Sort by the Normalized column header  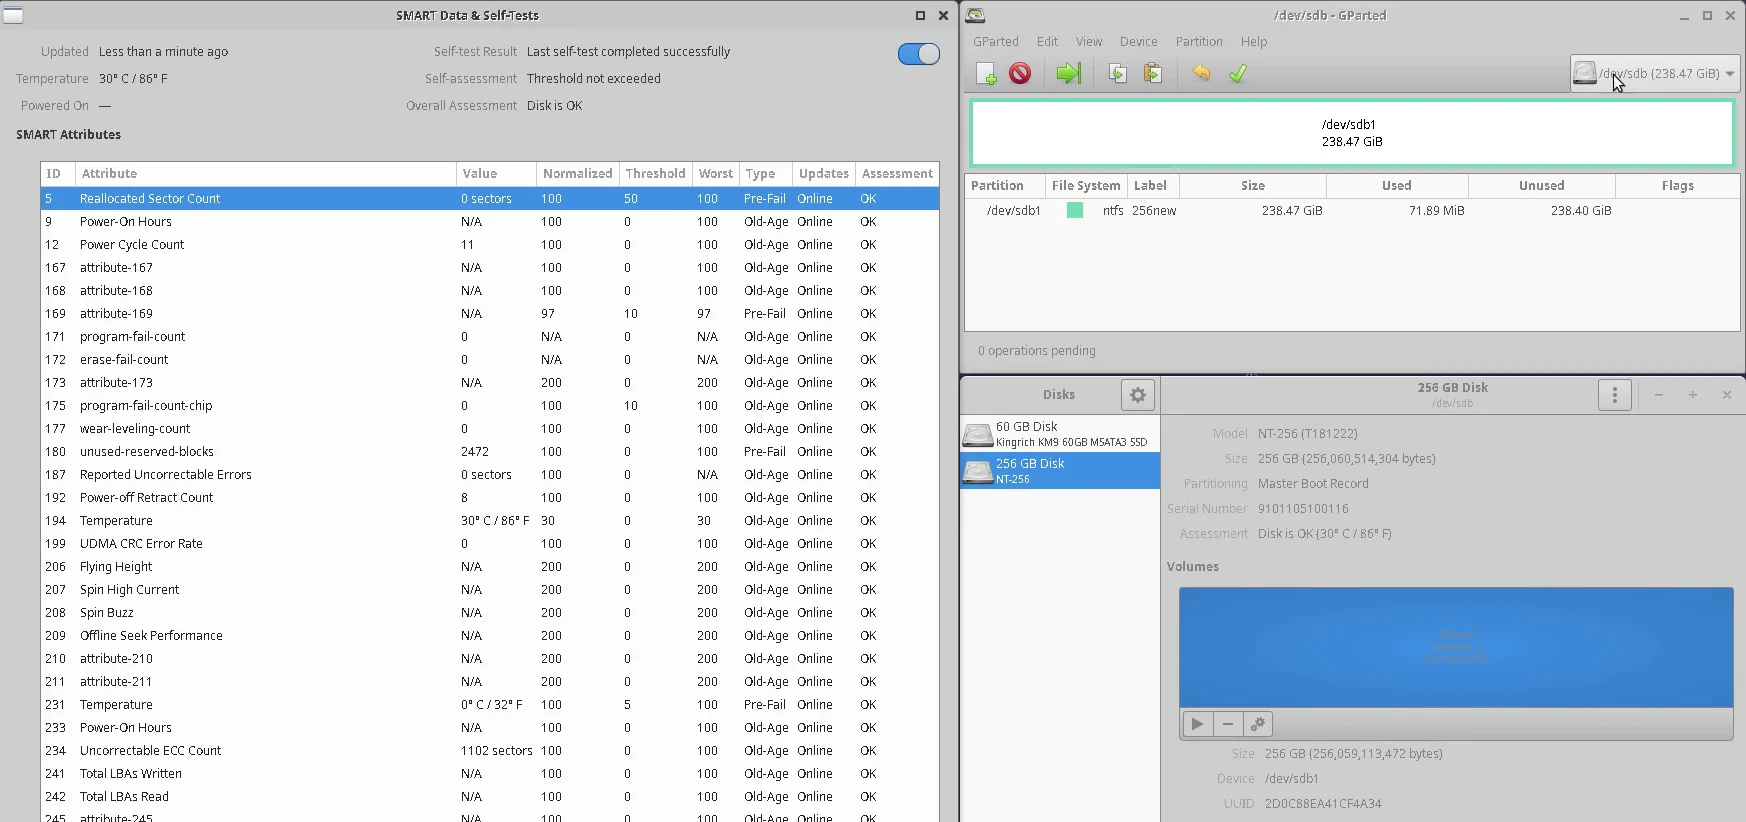tap(577, 174)
